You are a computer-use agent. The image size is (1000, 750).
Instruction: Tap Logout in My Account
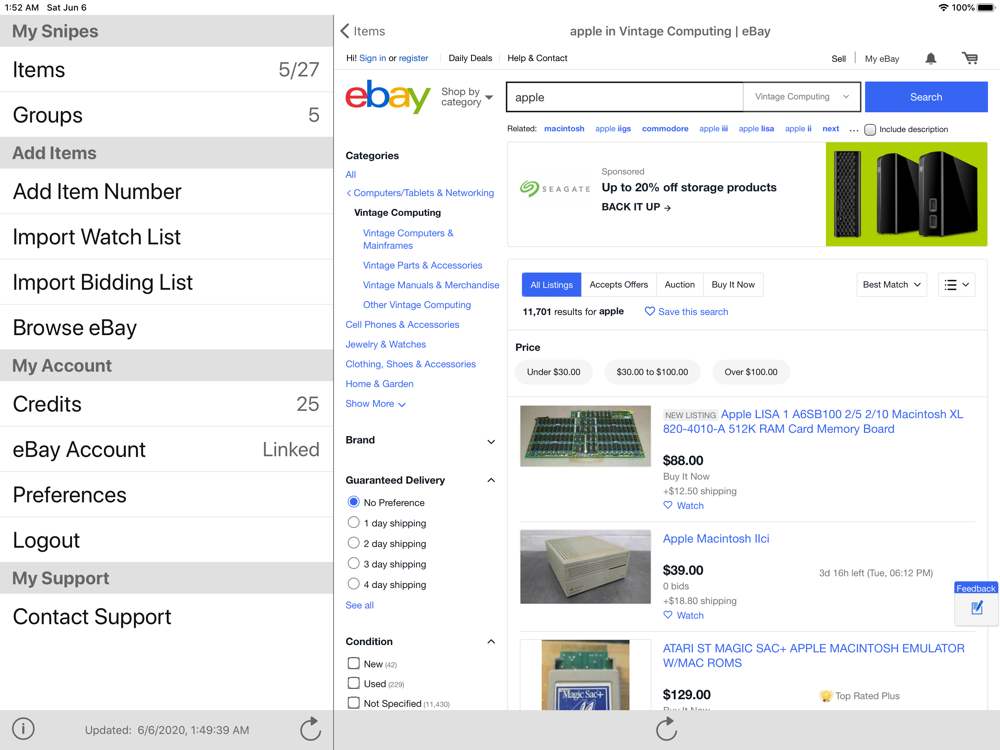pyautogui.click(x=166, y=540)
